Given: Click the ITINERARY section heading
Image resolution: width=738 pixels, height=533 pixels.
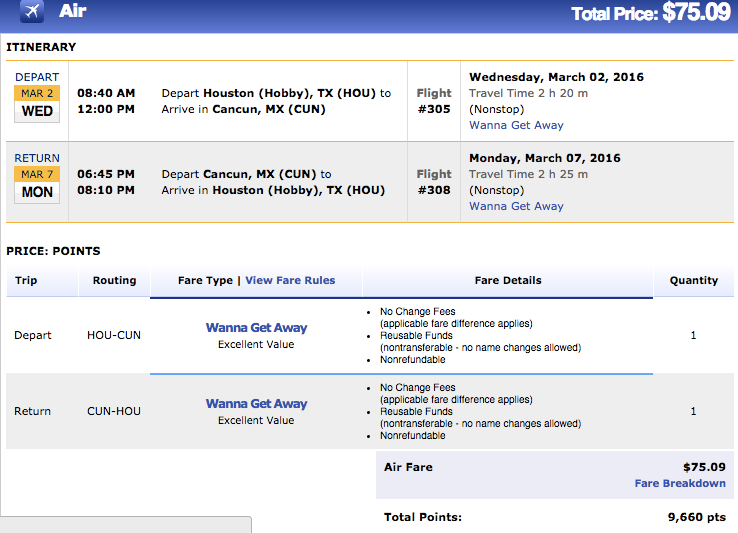Looking at the screenshot, I should tap(41, 47).
